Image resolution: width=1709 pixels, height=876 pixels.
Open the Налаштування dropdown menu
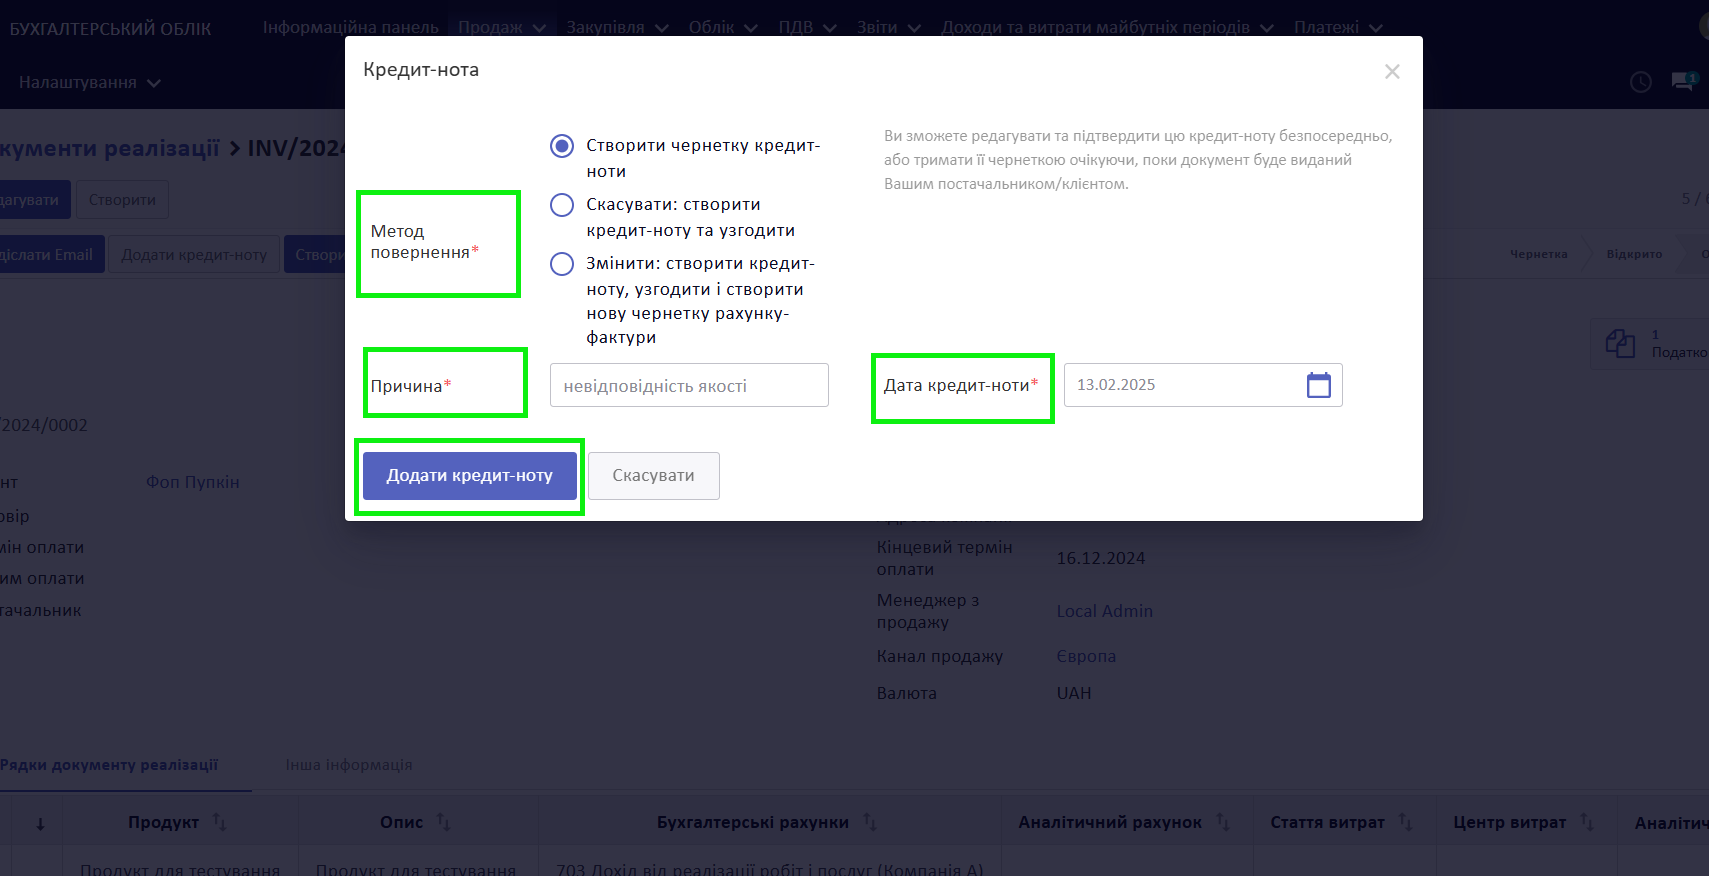[89, 82]
